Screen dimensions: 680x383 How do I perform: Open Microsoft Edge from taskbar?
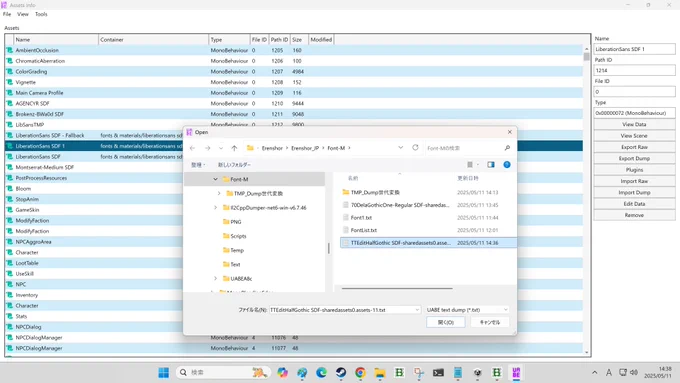321,373
